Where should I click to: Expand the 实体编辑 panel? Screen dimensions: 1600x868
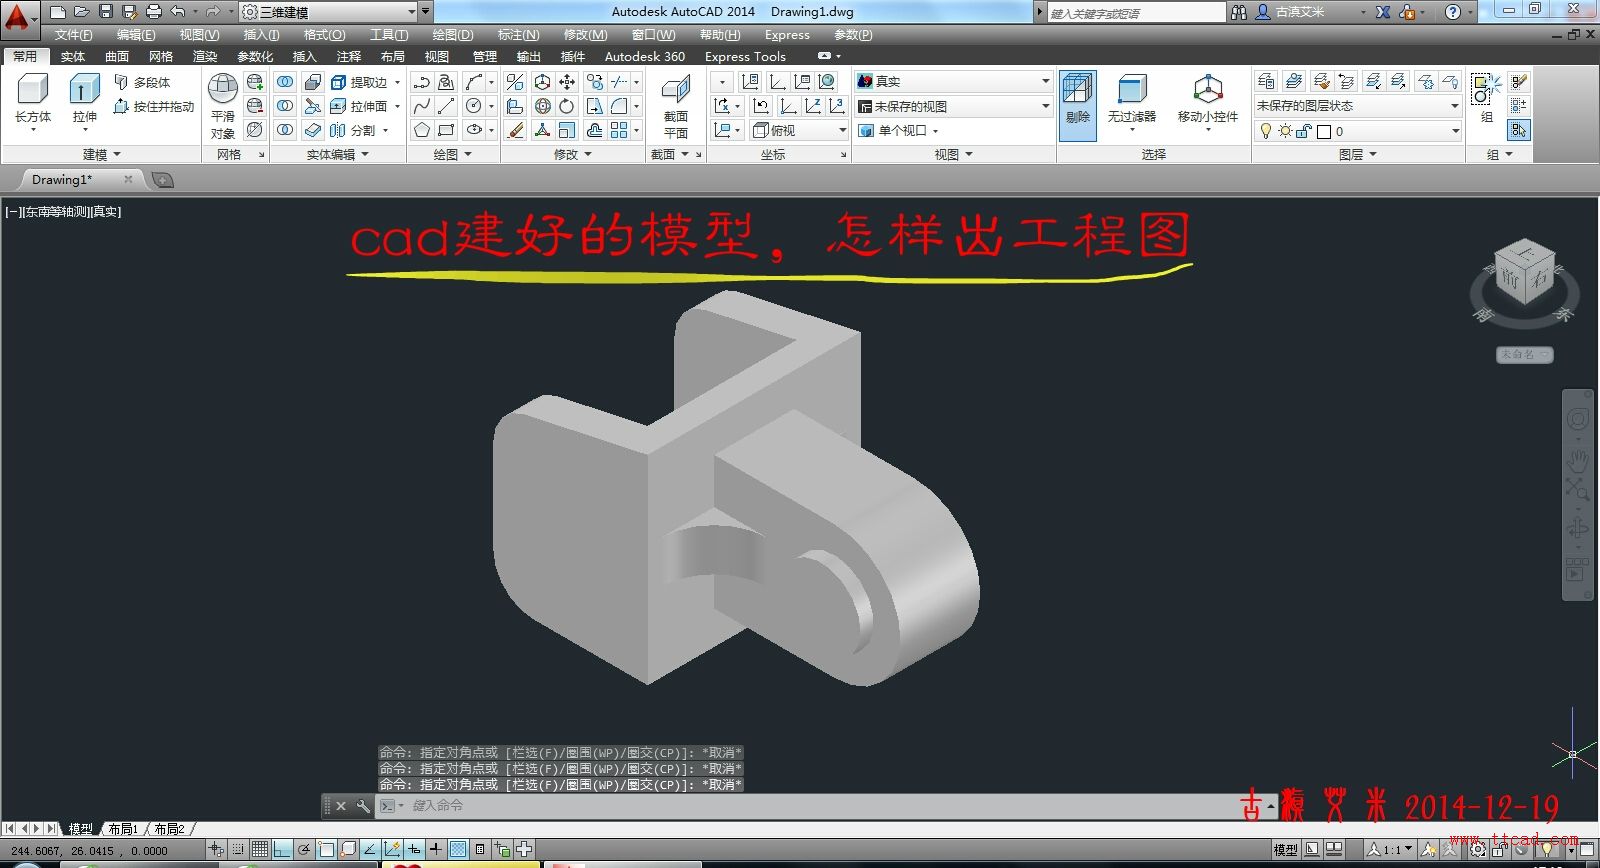338,154
